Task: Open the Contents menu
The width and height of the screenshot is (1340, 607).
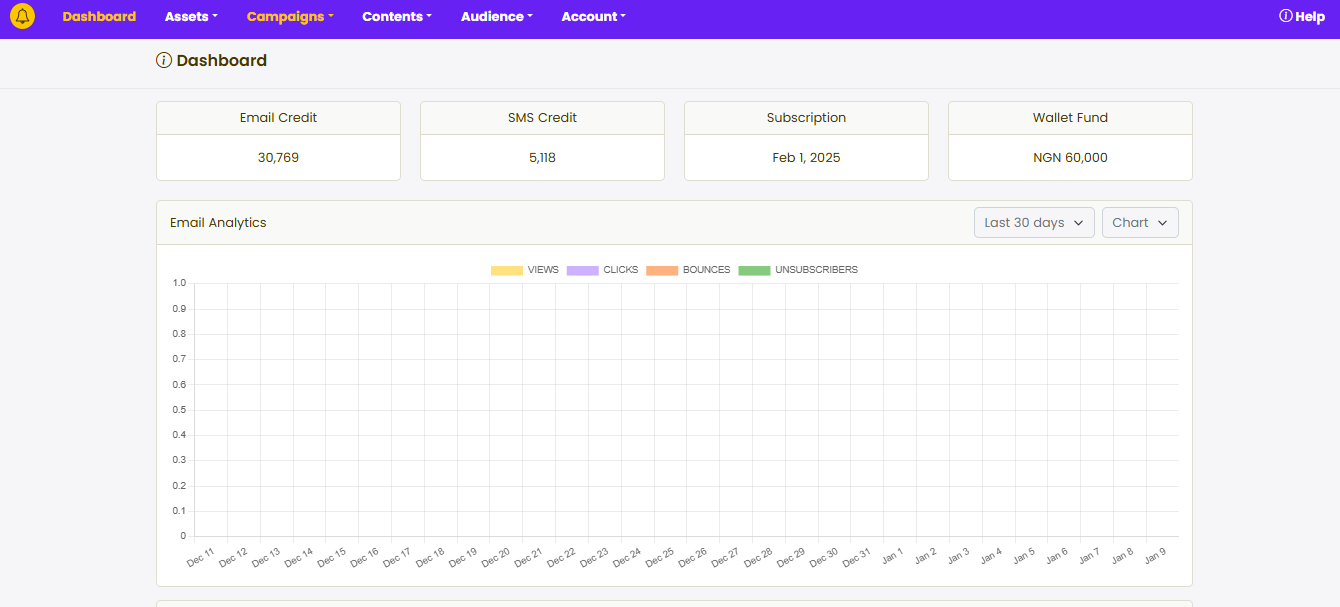Action: 396,16
